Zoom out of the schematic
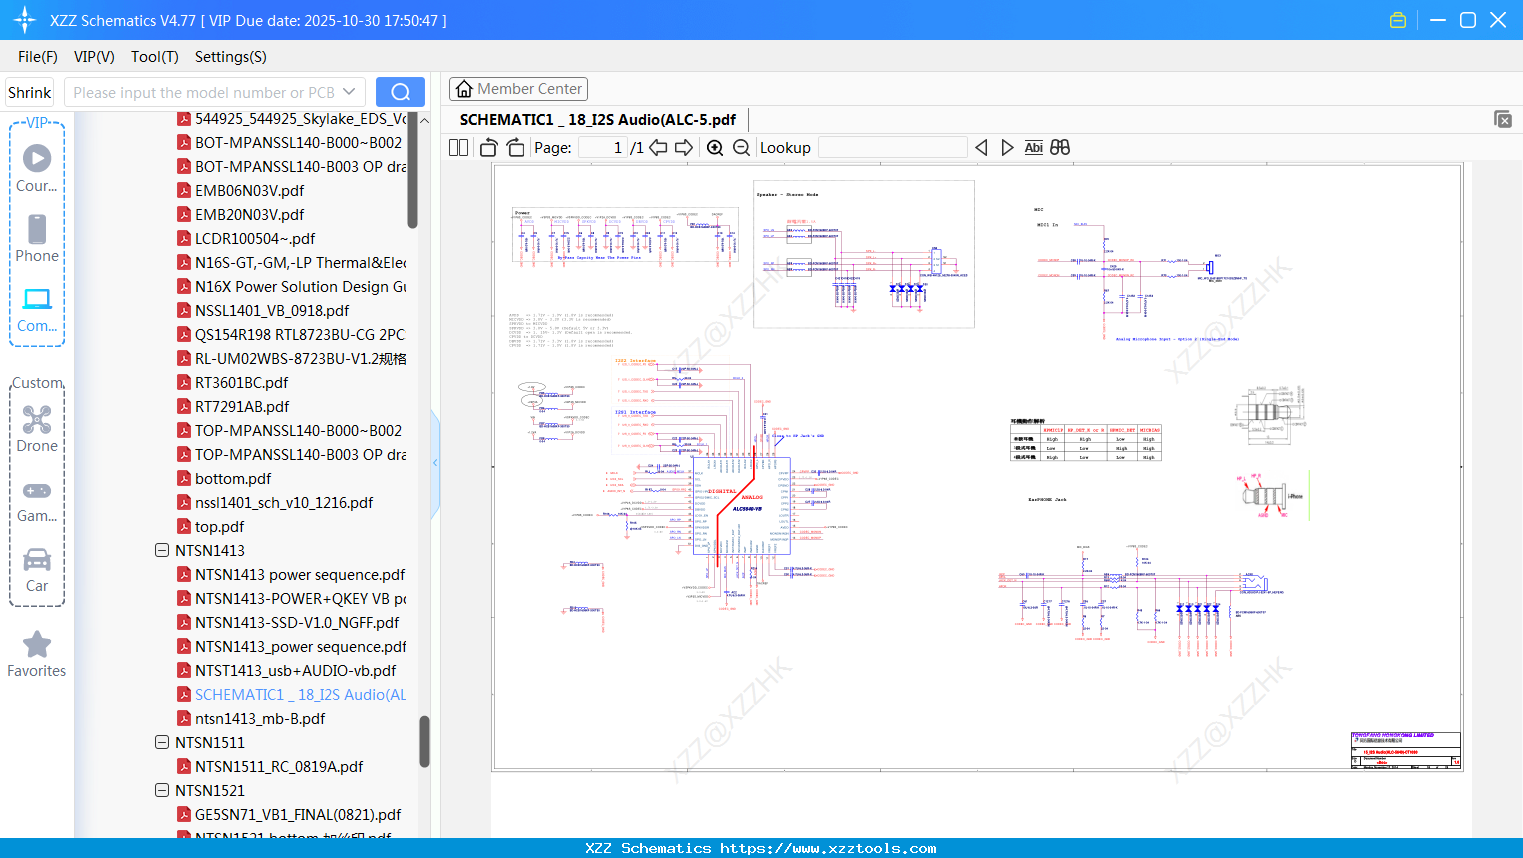Image resolution: width=1523 pixels, height=858 pixels. coord(741,148)
